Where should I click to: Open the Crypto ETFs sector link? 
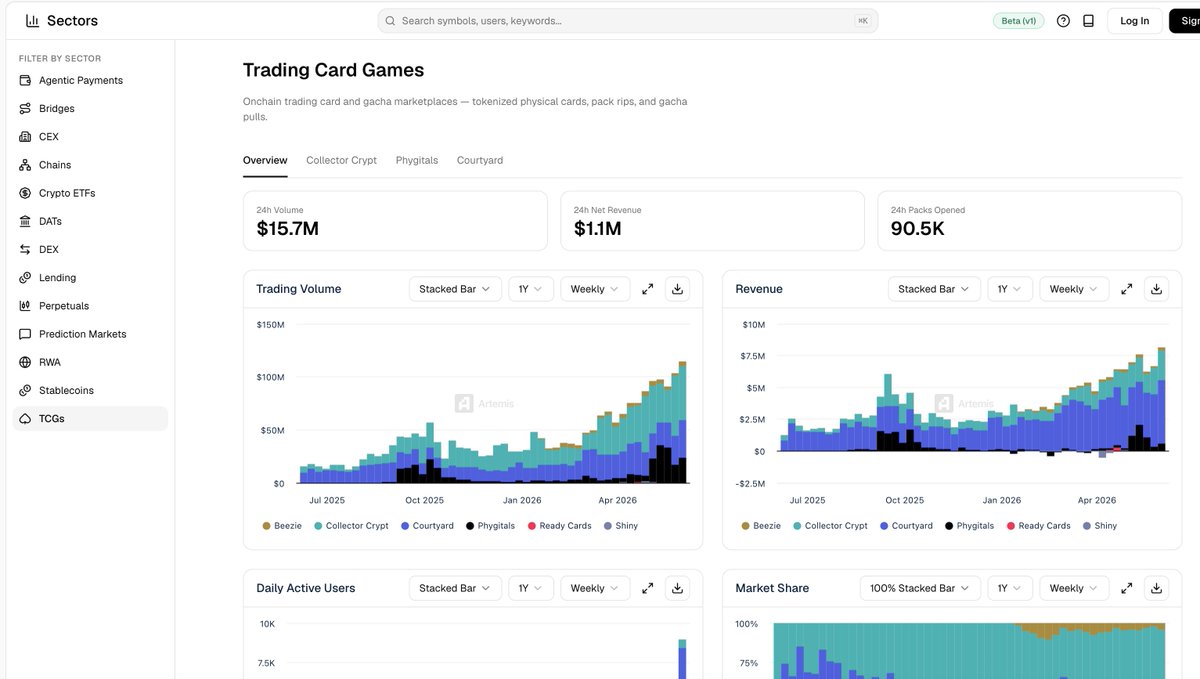[x=90, y=193]
